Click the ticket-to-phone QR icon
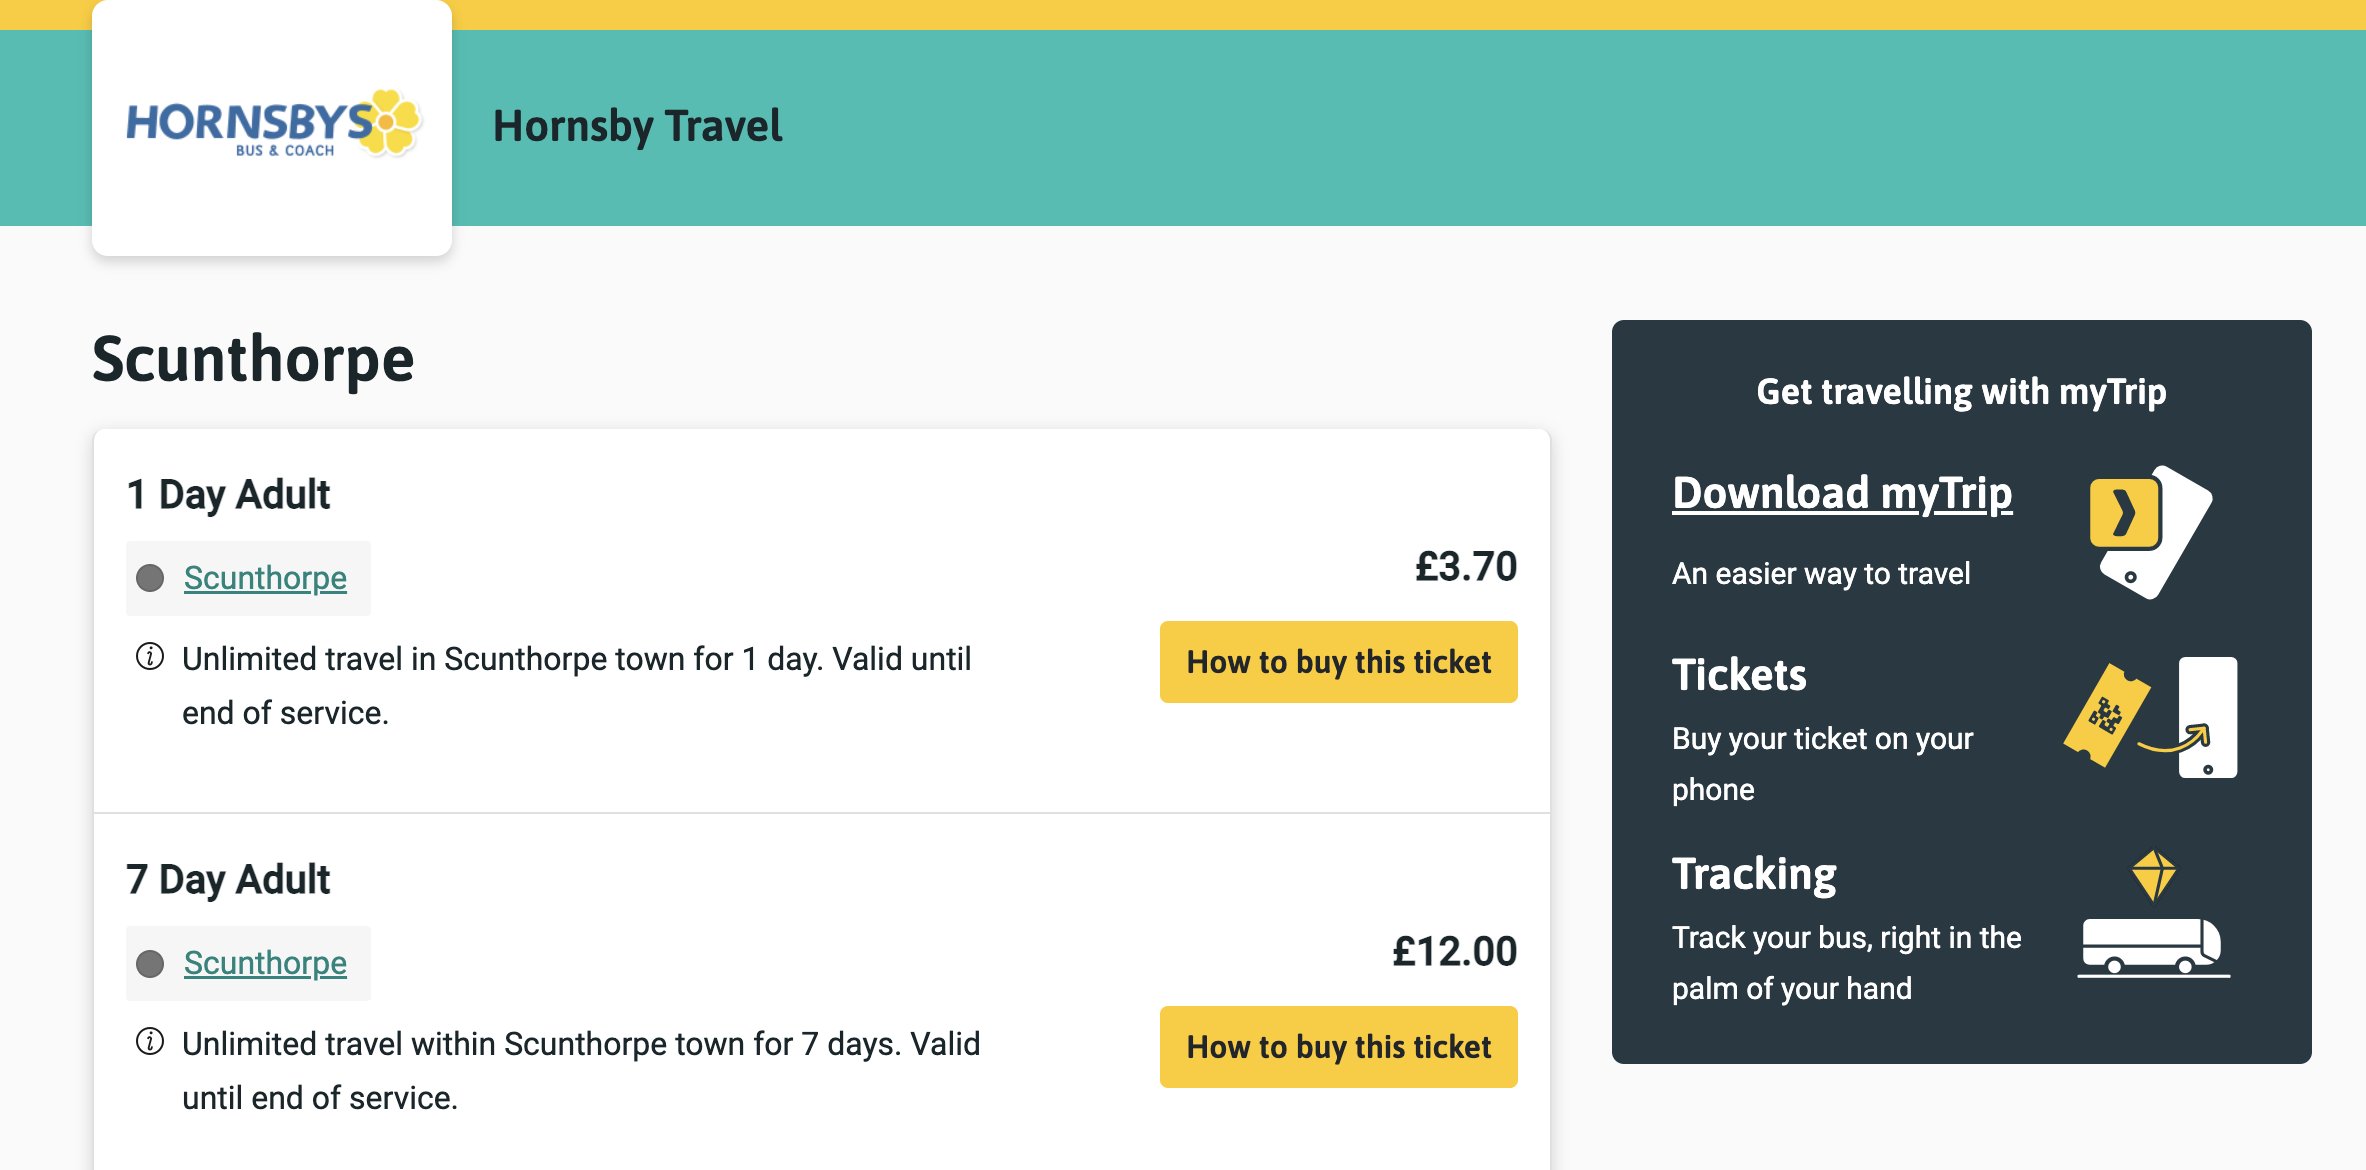2366x1170 pixels. pyautogui.click(x=2151, y=717)
